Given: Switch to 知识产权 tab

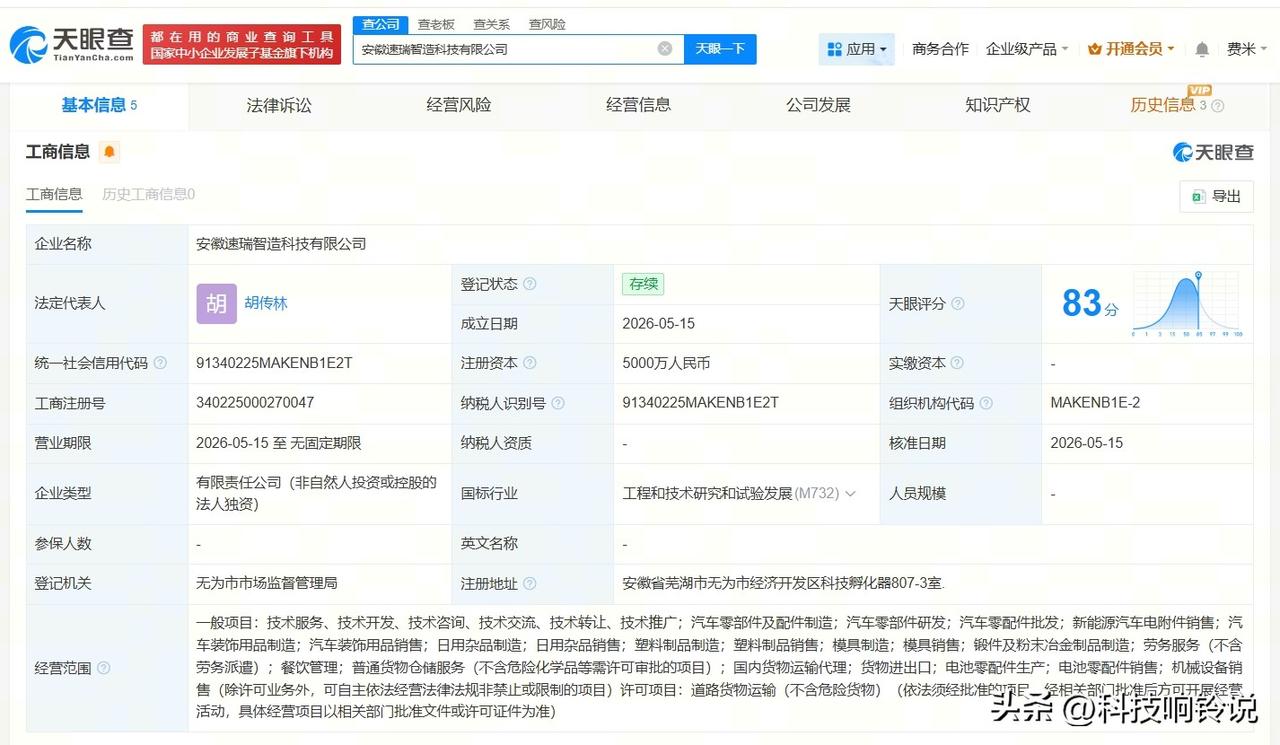Looking at the screenshot, I should coord(997,105).
